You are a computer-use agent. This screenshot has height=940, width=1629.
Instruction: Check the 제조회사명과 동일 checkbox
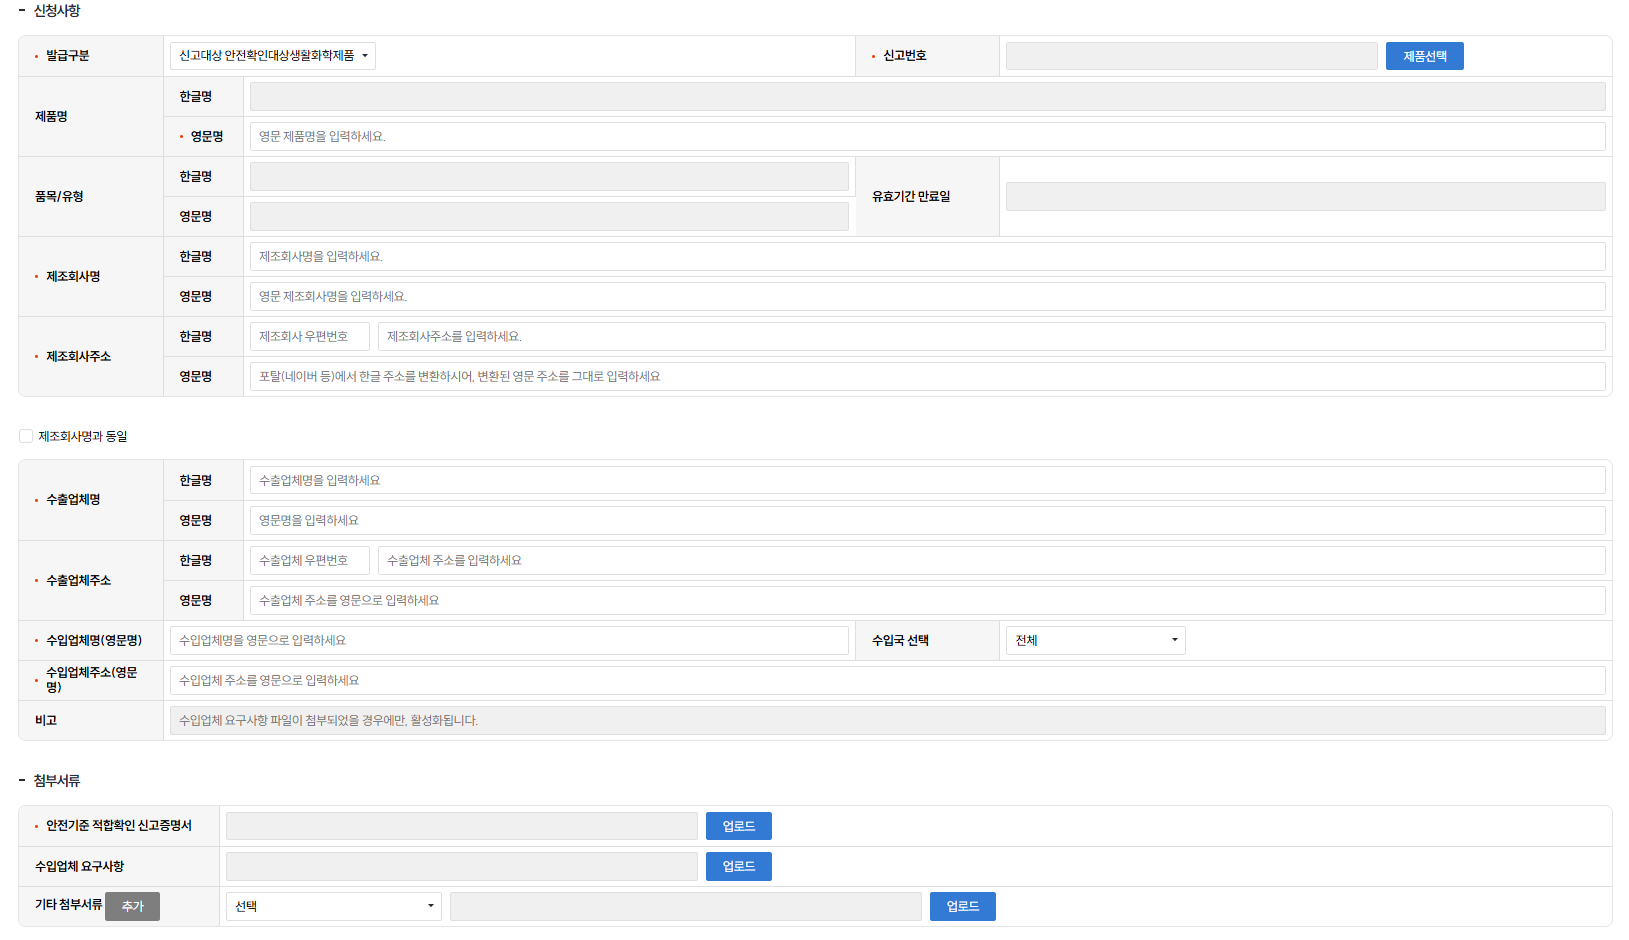pyautogui.click(x=26, y=436)
